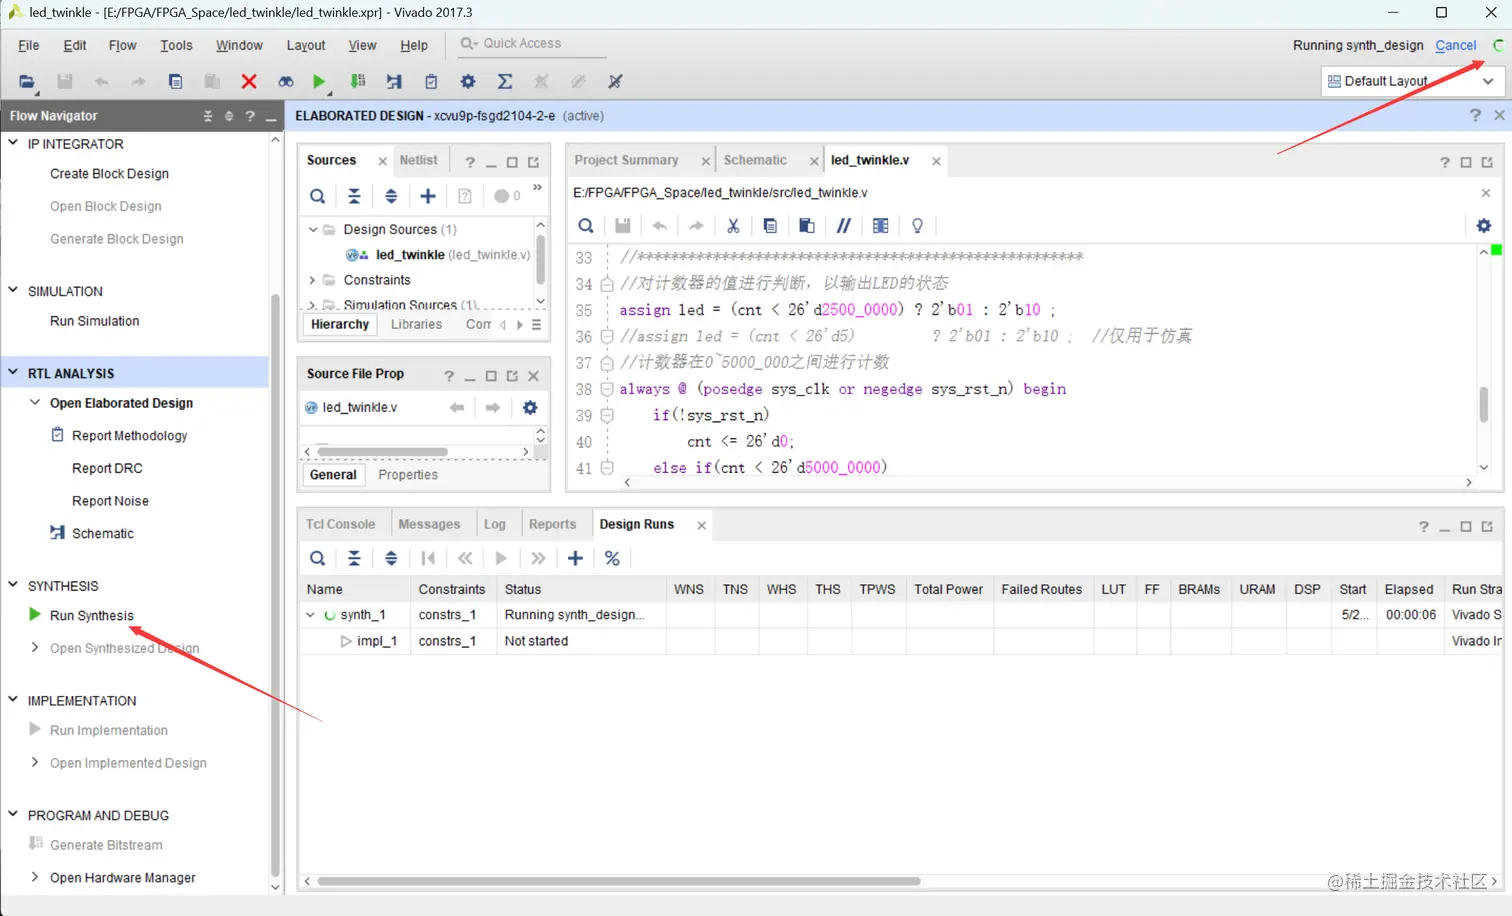The image size is (1512, 916).
Task: Click Report Methodology
Action: click(129, 435)
